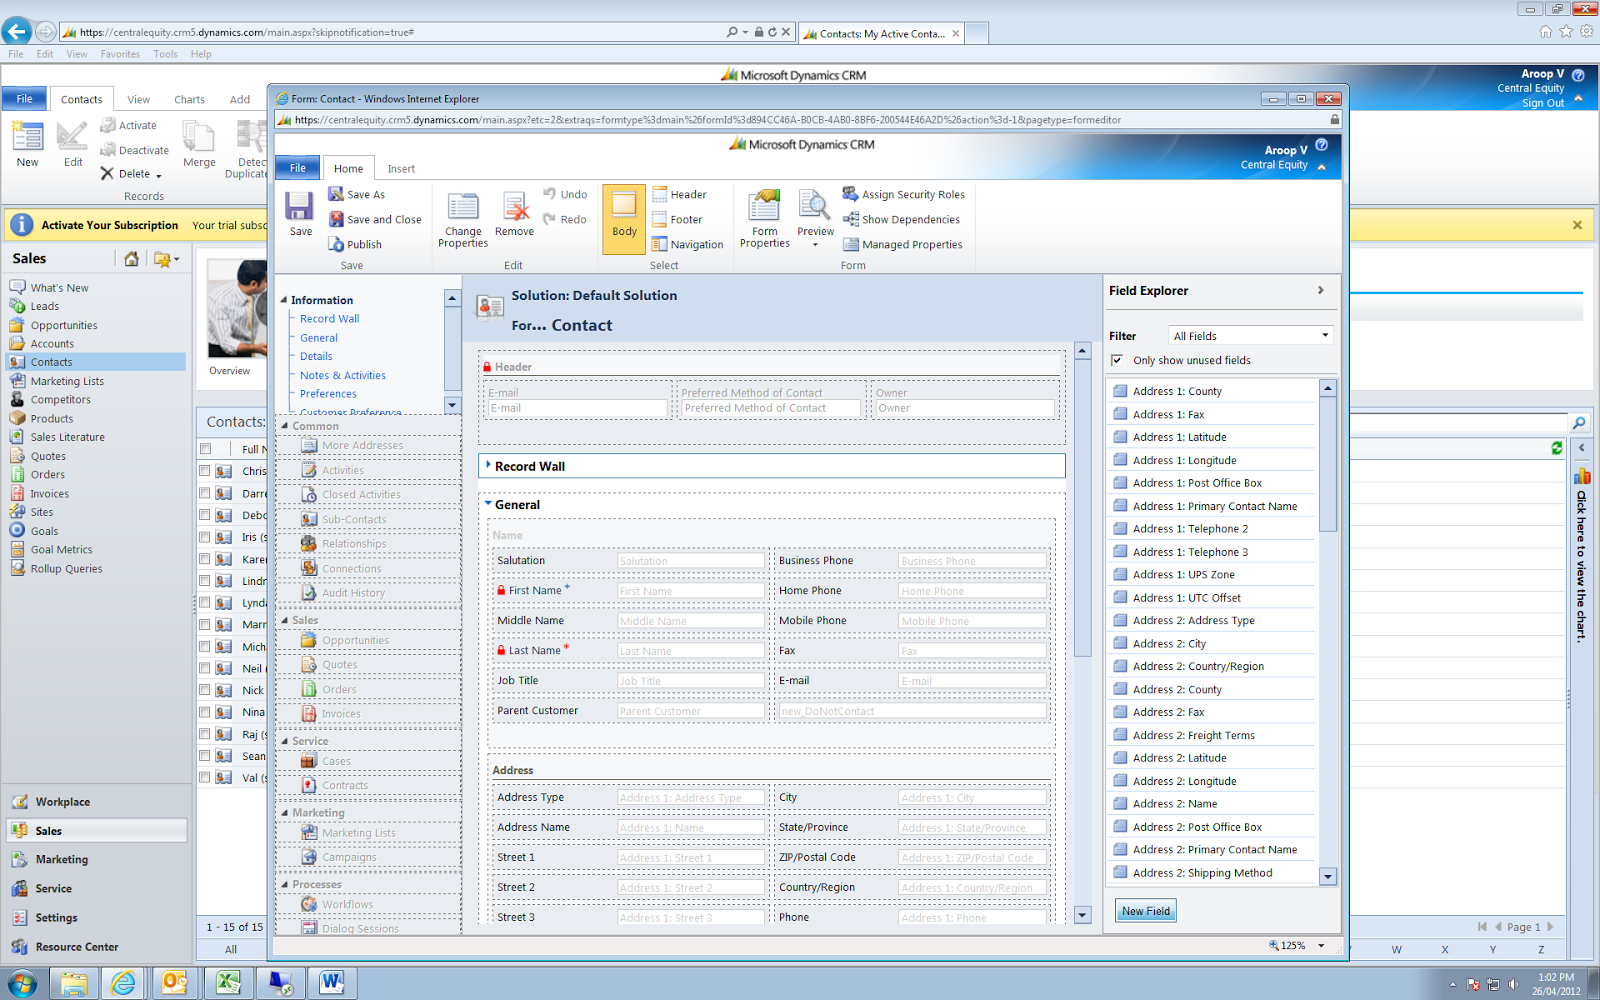
Task: Expand the Preview dropdown arrow
Action: point(814,243)
